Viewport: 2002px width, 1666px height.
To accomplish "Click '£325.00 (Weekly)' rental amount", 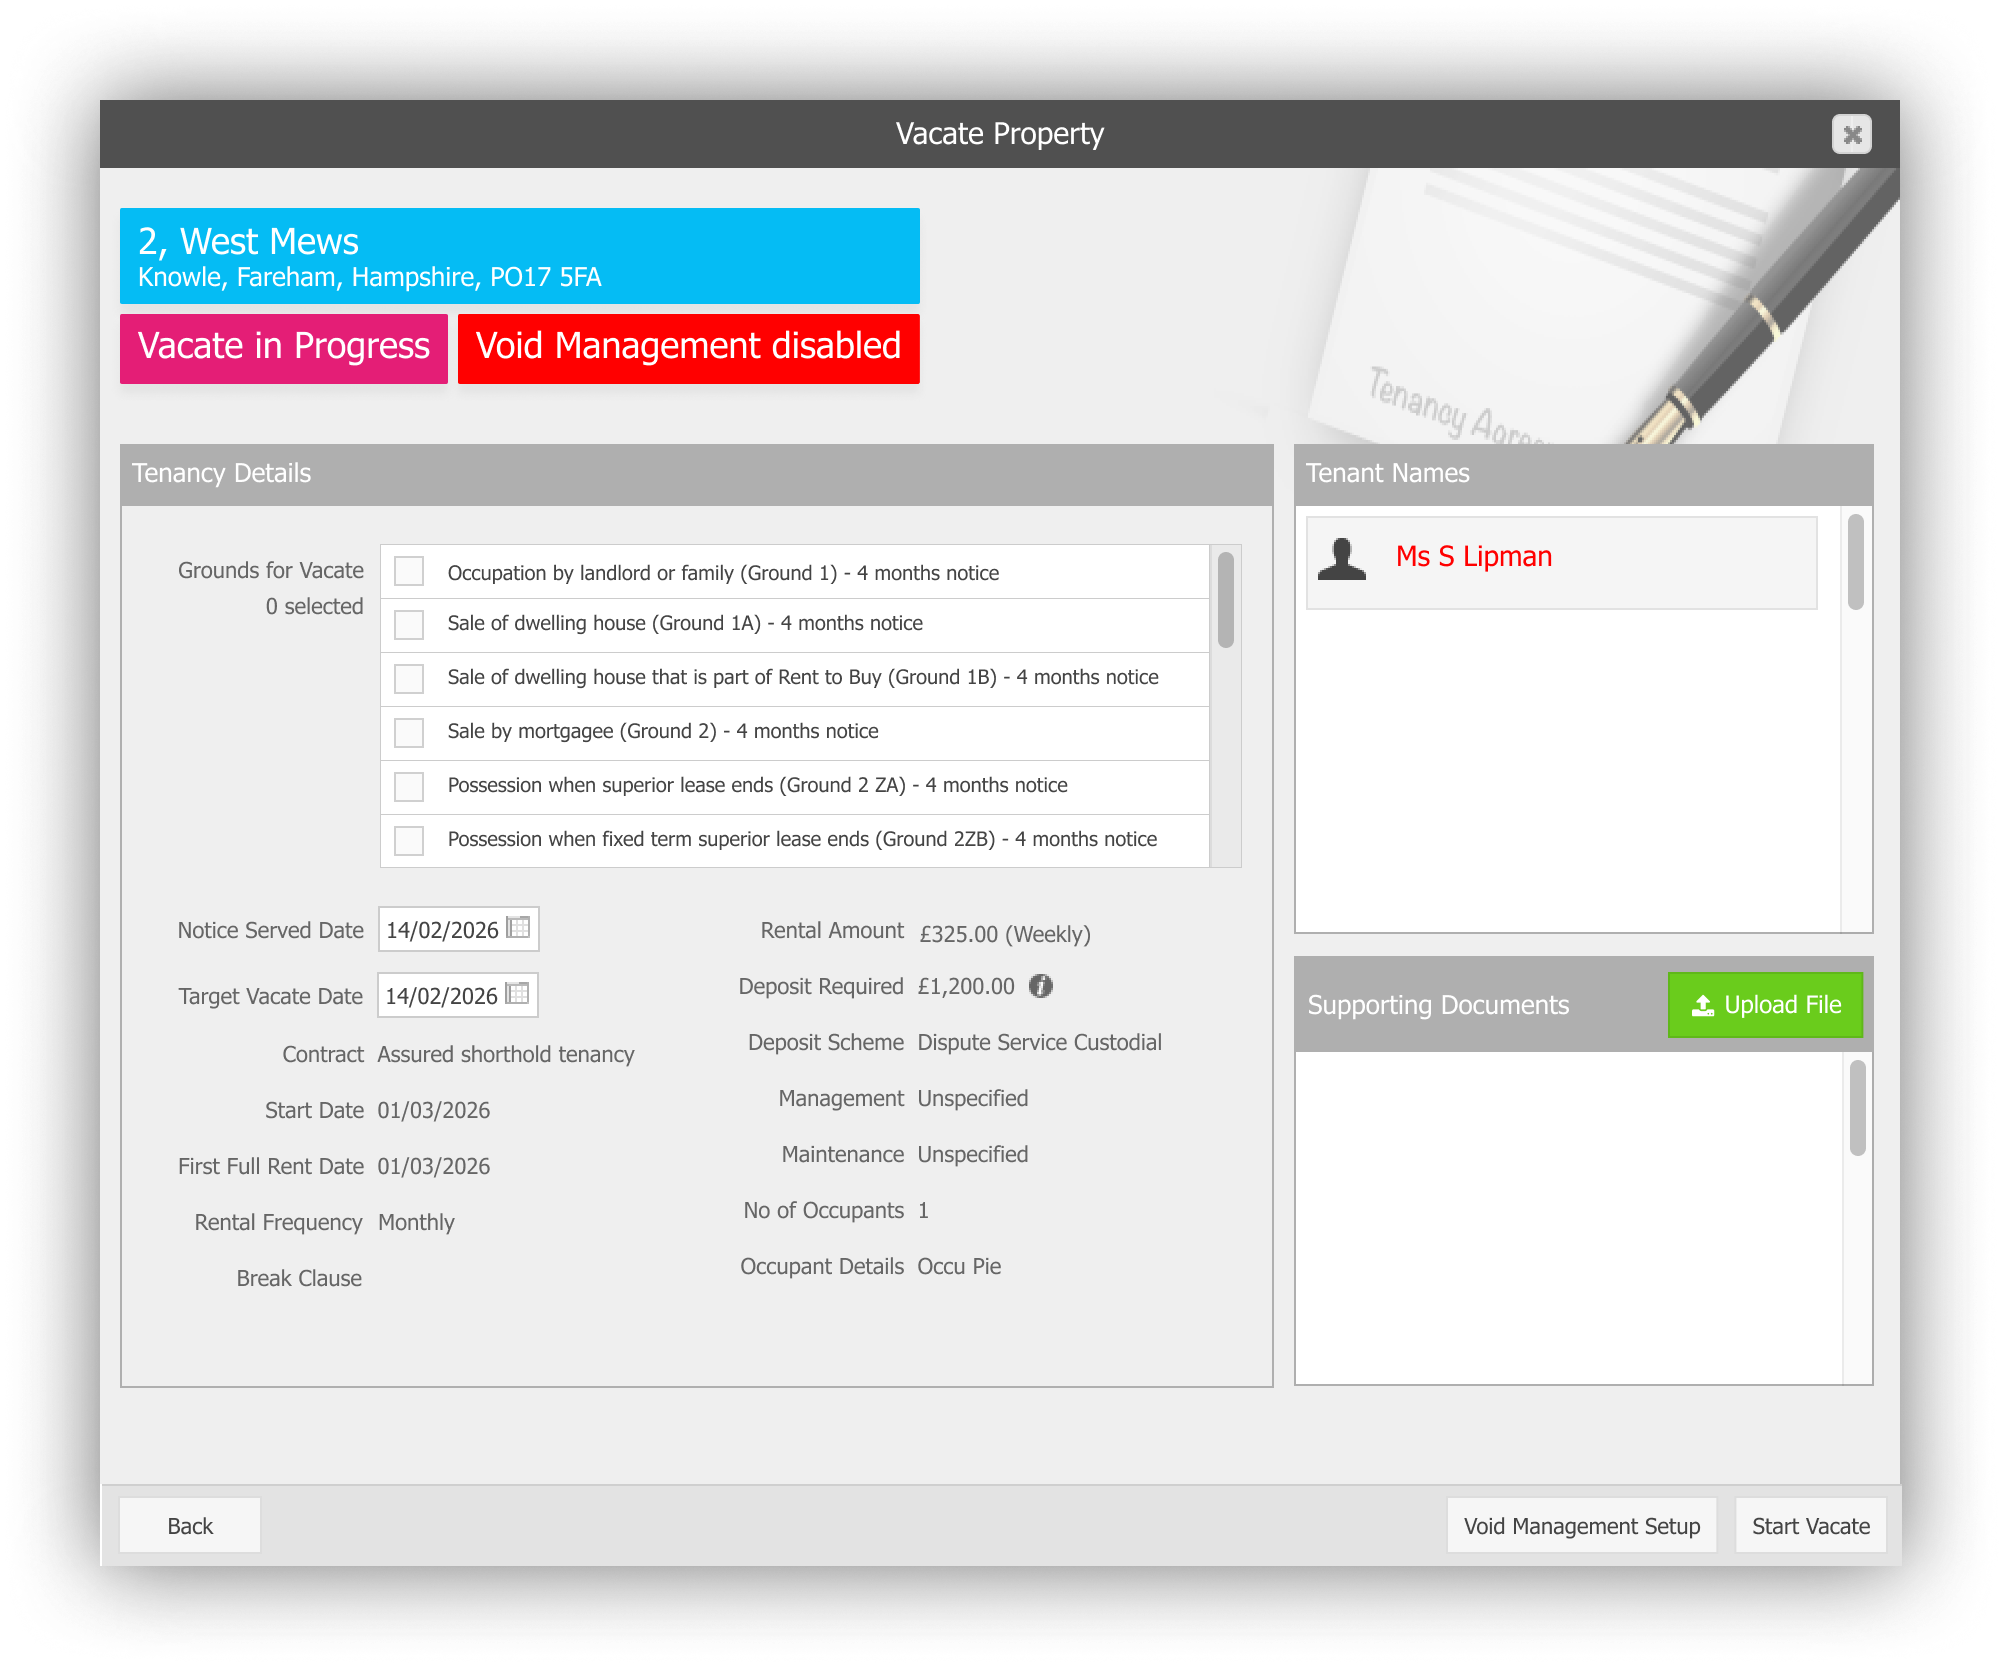I will point(1005,934).
